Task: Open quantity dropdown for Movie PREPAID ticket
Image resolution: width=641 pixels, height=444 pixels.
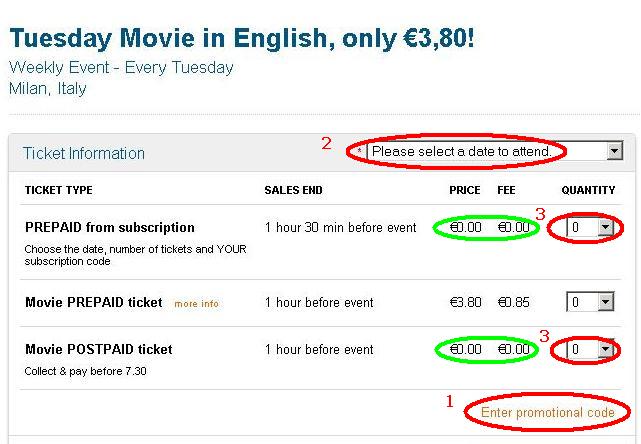Action: point(590,302)
